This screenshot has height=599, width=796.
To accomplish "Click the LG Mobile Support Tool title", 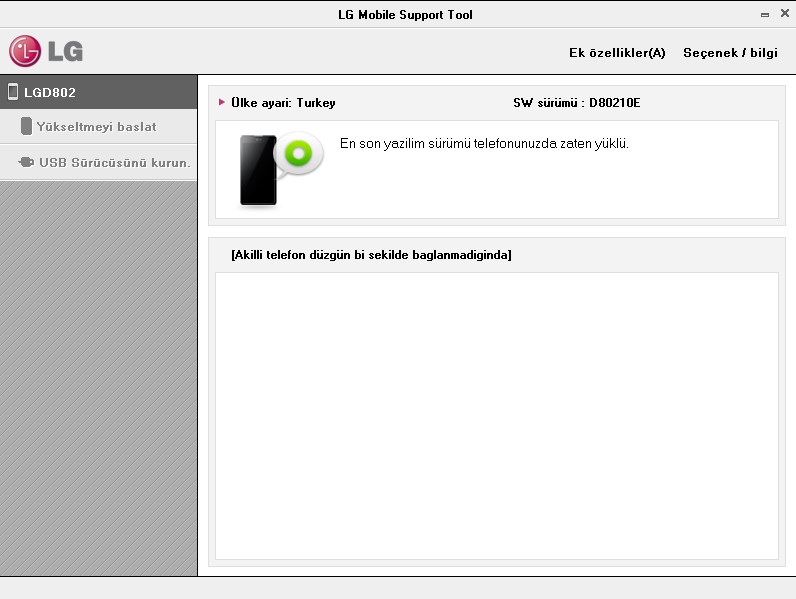I will [405, 15].
